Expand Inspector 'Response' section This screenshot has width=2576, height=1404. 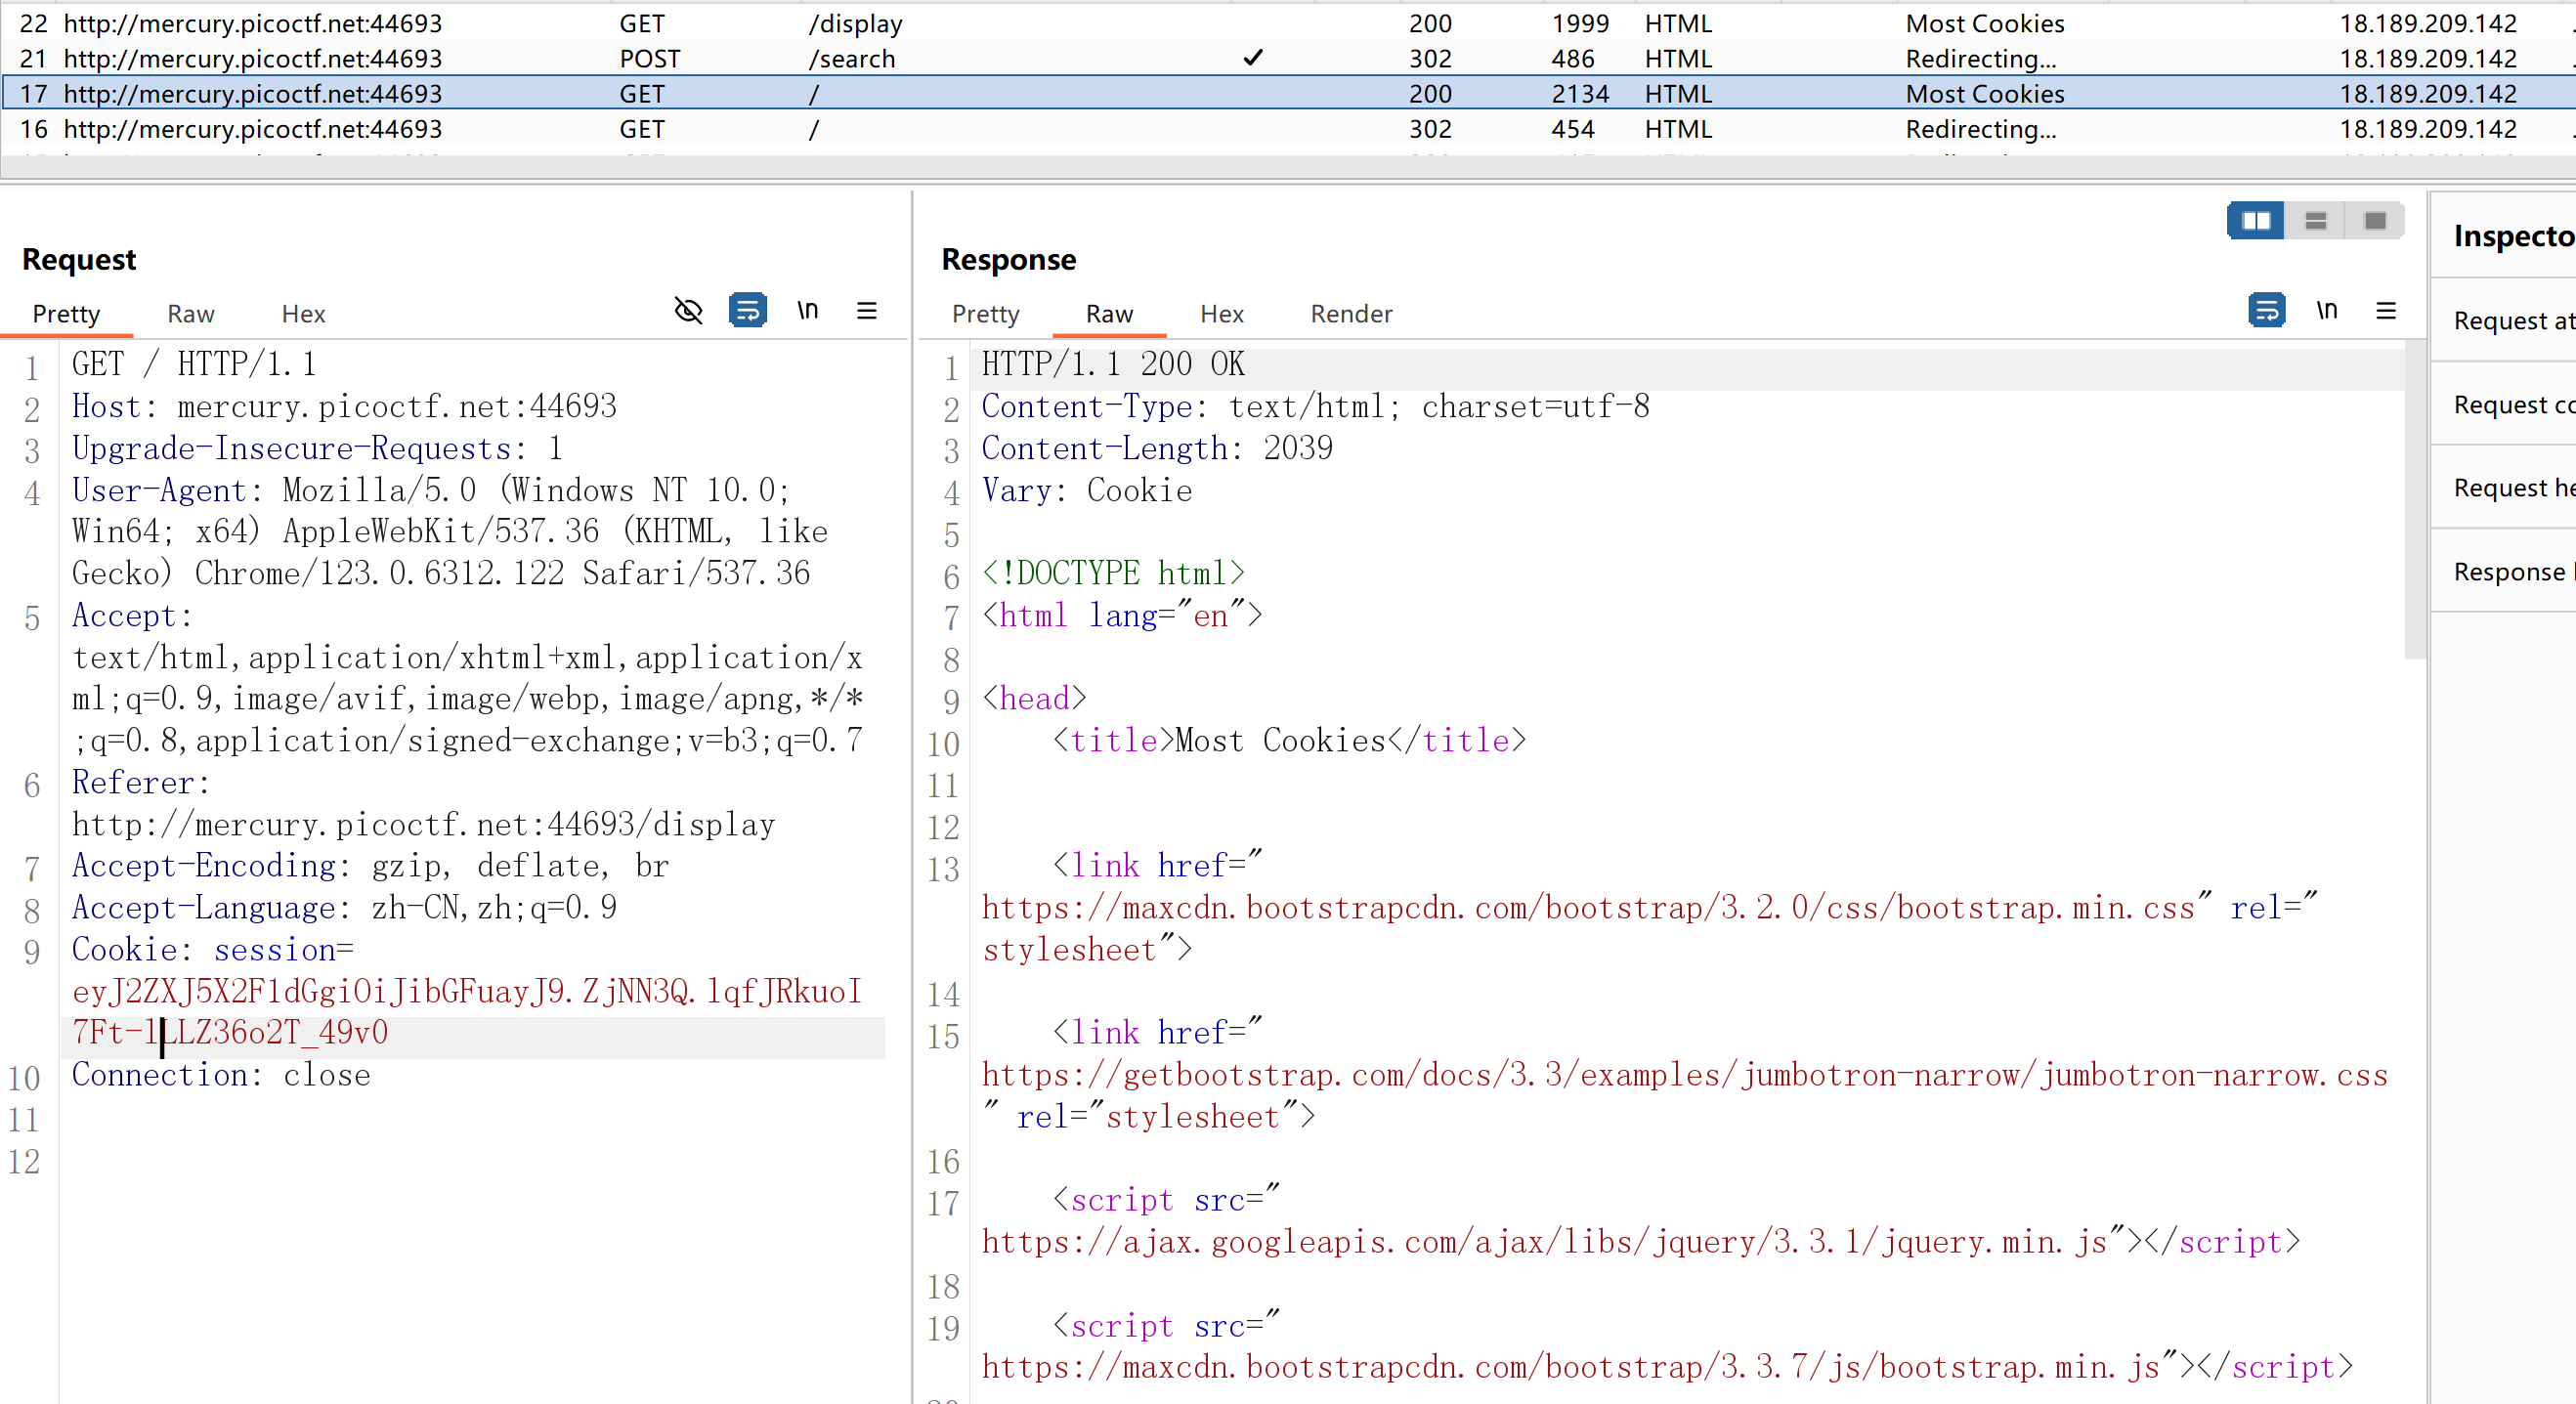click(2504, 572)
